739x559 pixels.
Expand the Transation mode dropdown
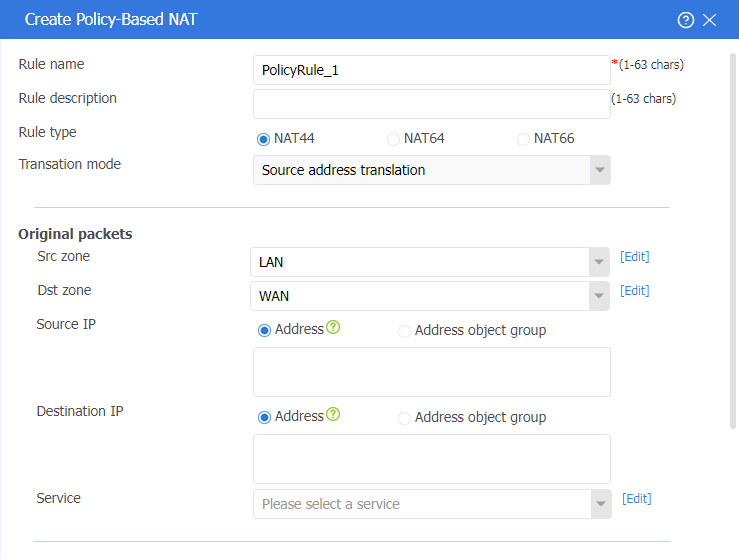click(x=432, y=170)
